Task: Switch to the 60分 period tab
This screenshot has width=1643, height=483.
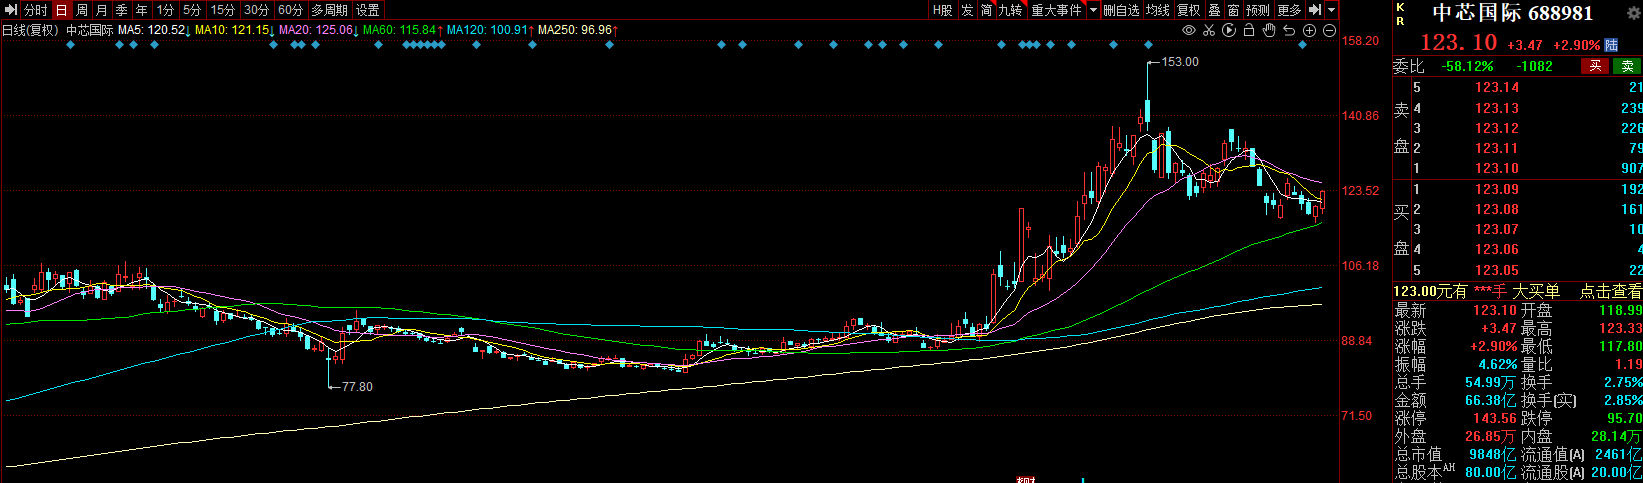Action: tap(290, 10)
